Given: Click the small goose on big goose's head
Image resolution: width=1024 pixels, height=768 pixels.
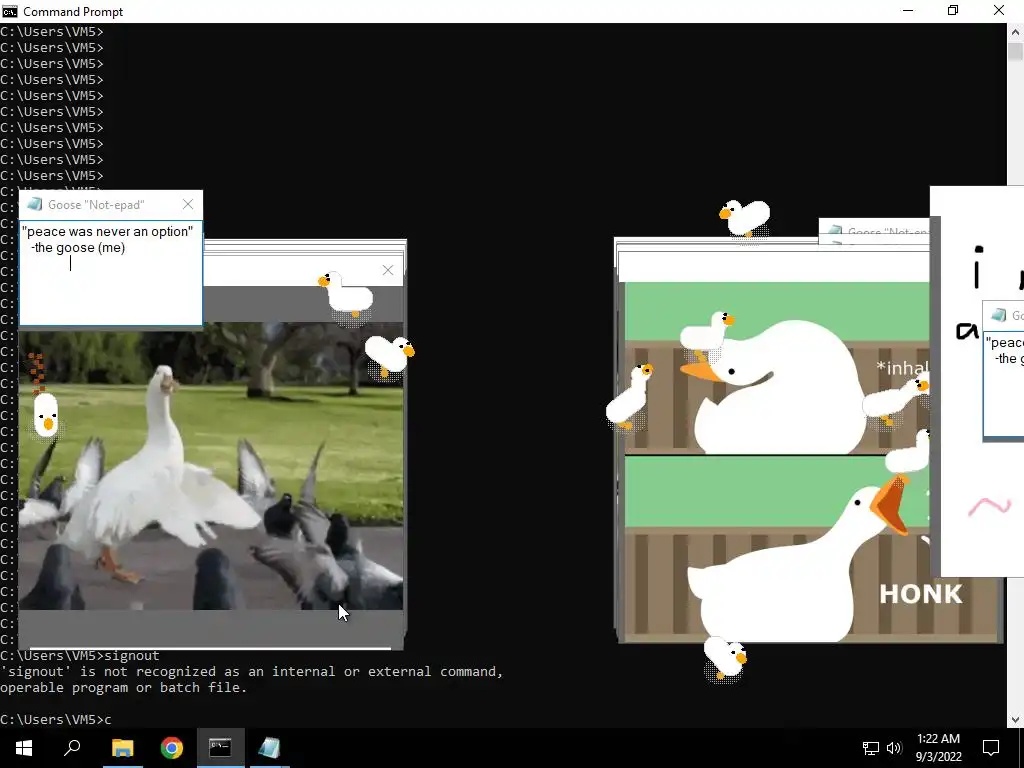Looking at the screenshot, I should pos(707,334).
